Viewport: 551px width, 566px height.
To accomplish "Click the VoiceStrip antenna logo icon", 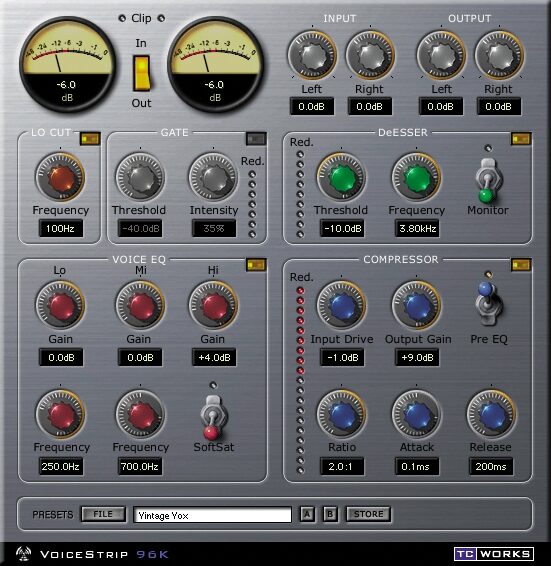I will point(24,554).
